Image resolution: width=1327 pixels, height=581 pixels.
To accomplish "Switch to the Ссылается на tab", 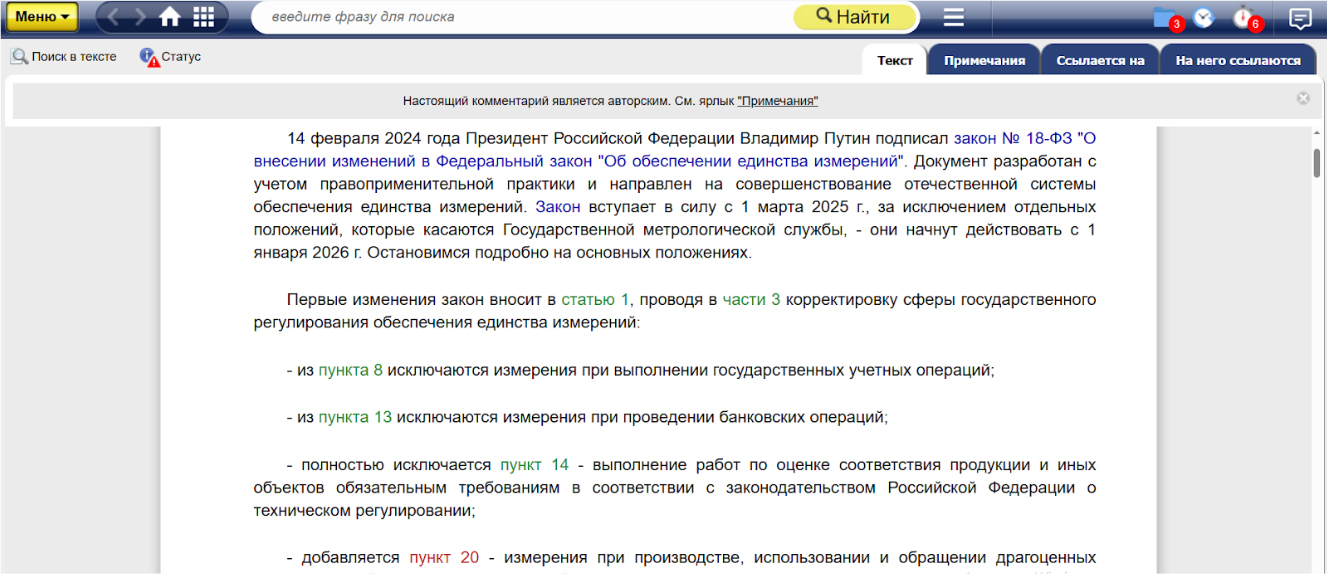I will (x=1100, y=60).
